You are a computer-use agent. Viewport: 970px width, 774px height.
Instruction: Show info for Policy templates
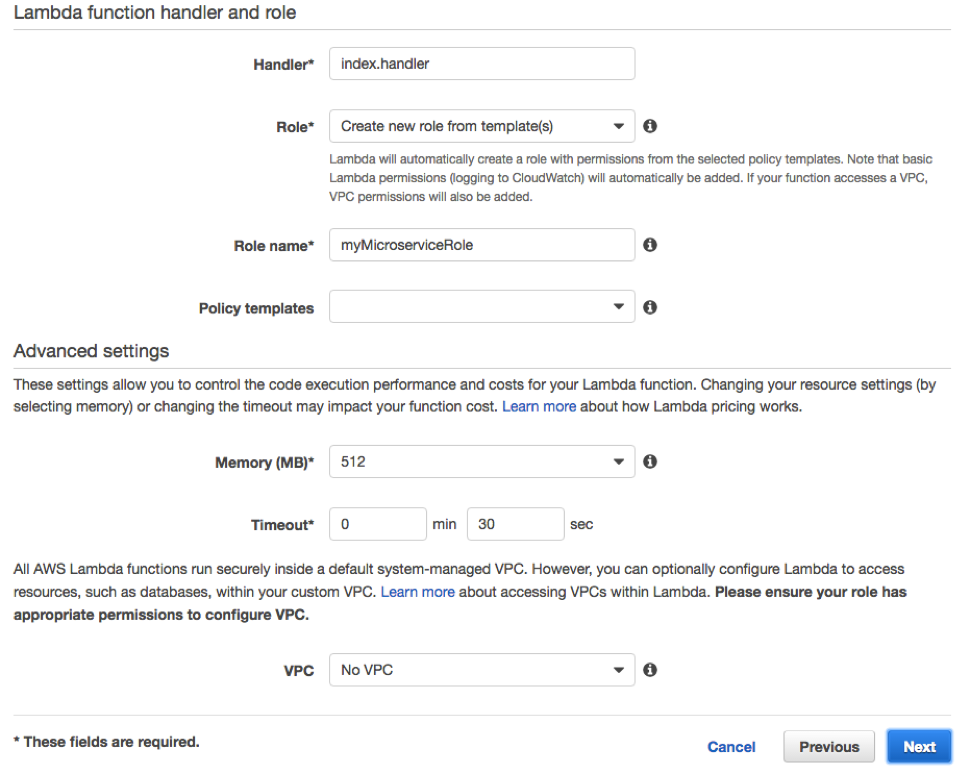click(x=650, y=307)
